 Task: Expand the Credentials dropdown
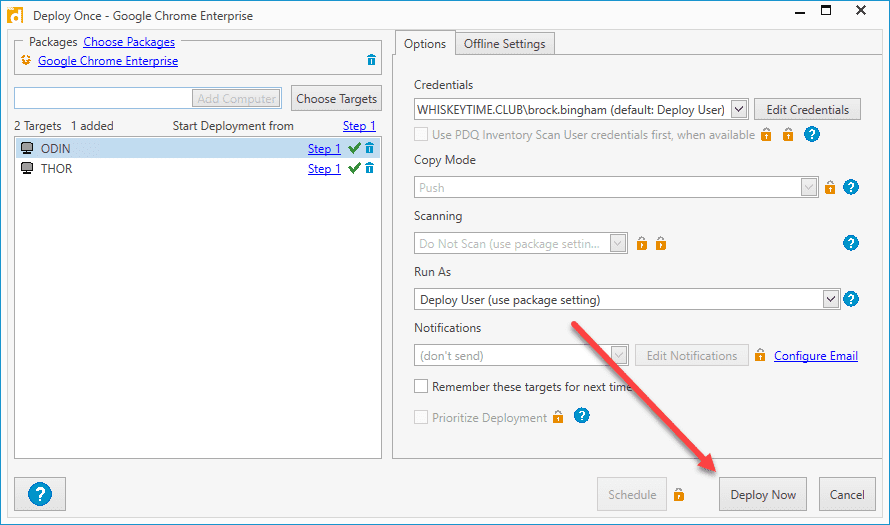tap(738, 109)
